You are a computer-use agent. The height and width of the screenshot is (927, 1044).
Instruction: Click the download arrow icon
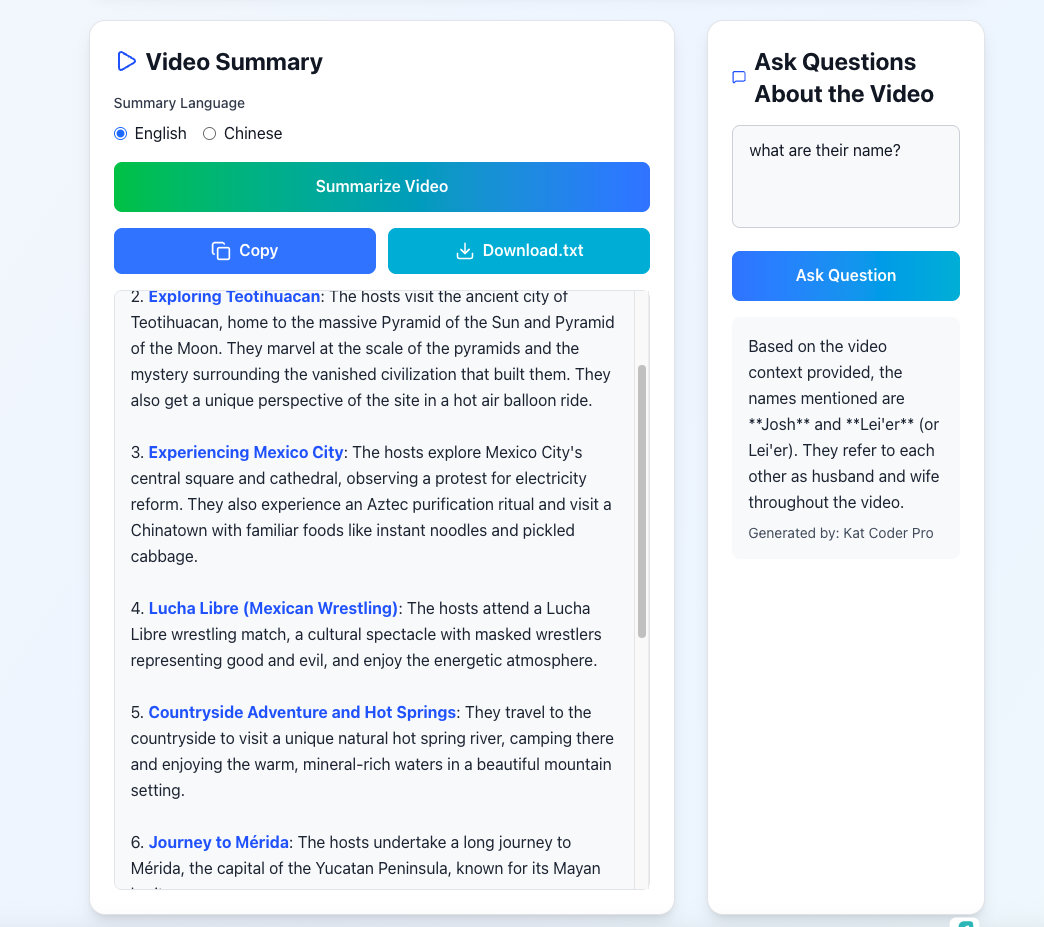464,251
